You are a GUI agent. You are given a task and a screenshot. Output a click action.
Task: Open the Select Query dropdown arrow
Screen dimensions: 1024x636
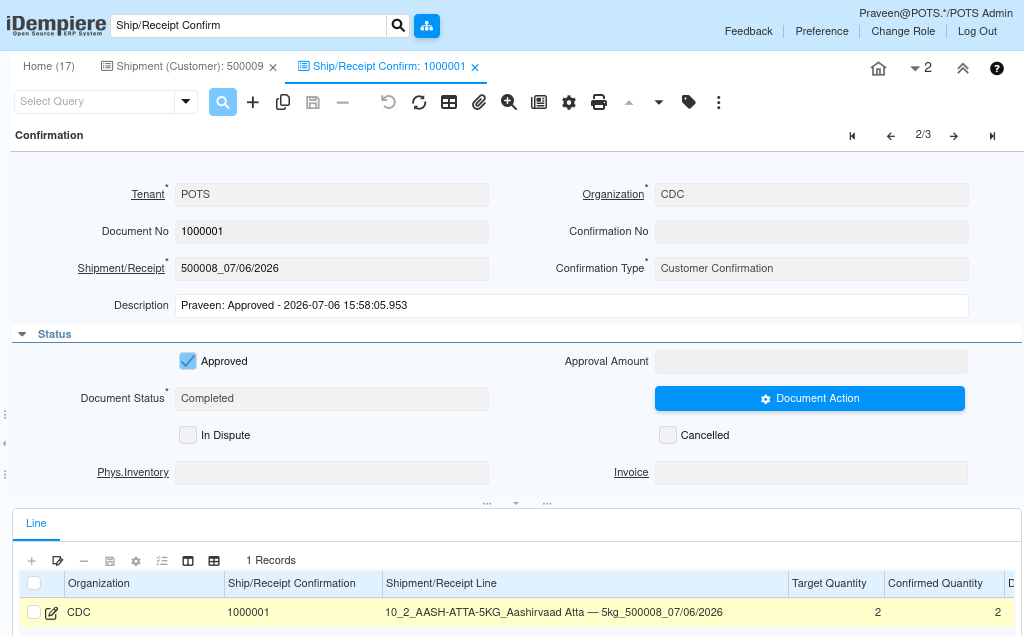click(185, 102)
